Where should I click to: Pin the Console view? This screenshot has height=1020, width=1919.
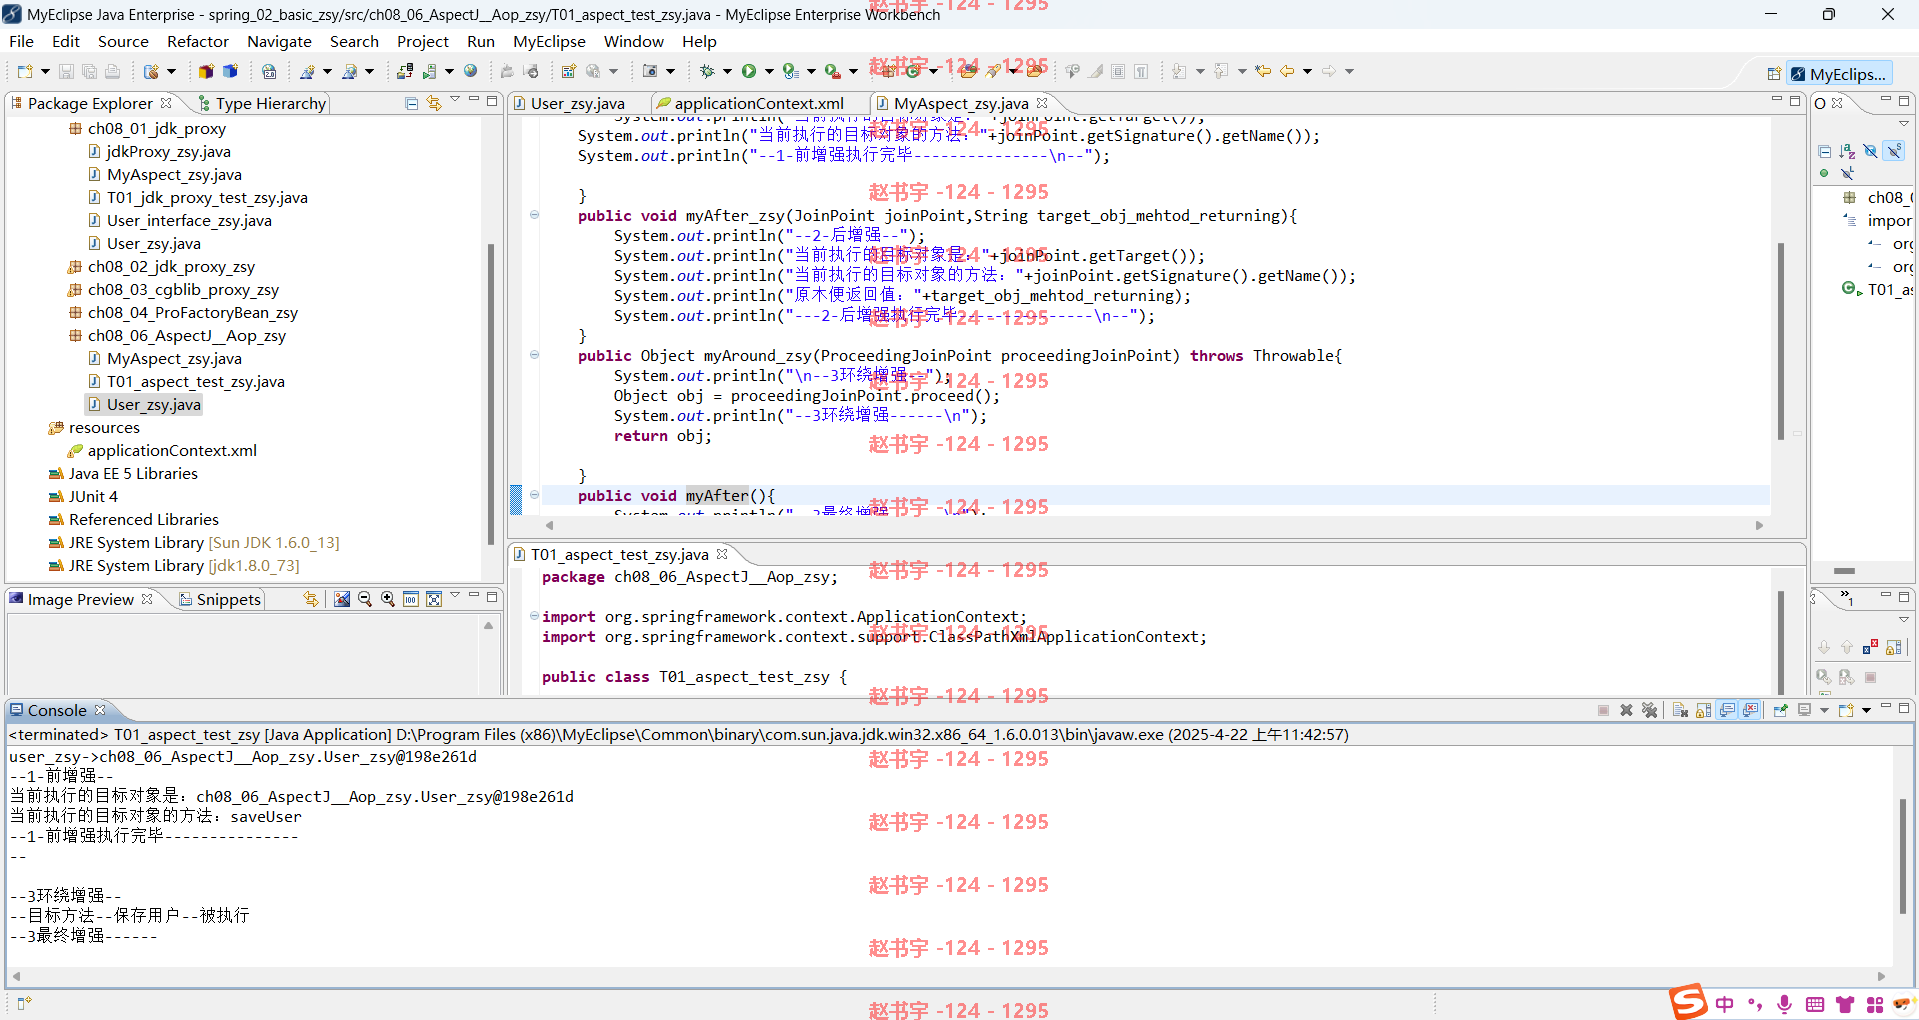pyautogui.click(x=1780, y=710)
